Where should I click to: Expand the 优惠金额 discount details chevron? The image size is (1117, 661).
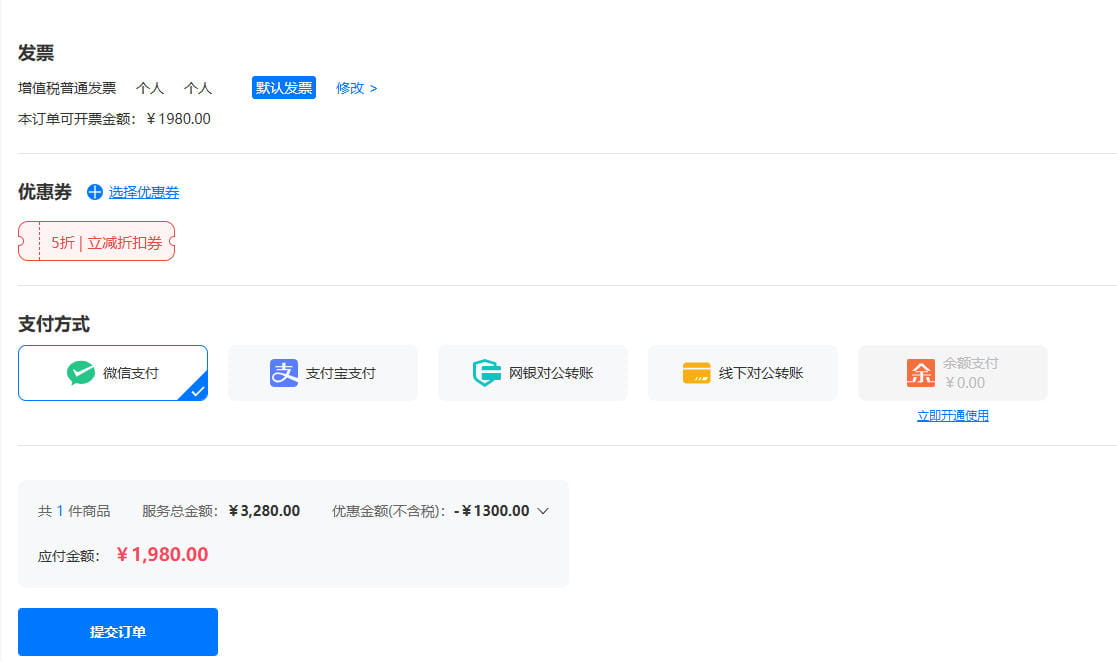coord(543,511)
